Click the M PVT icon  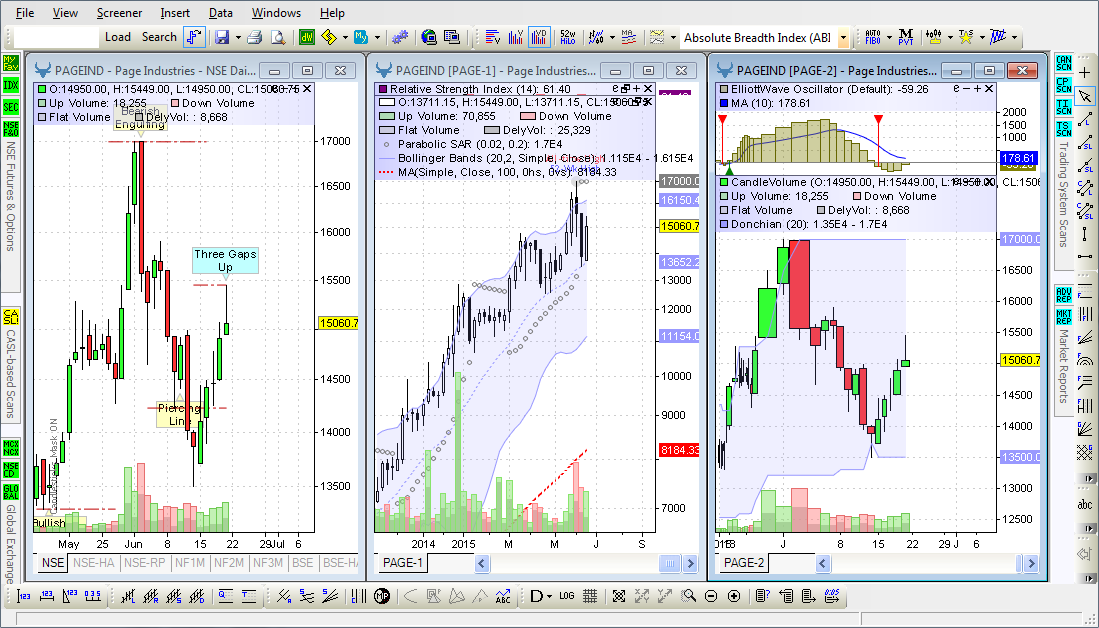(x=906, y=37)
